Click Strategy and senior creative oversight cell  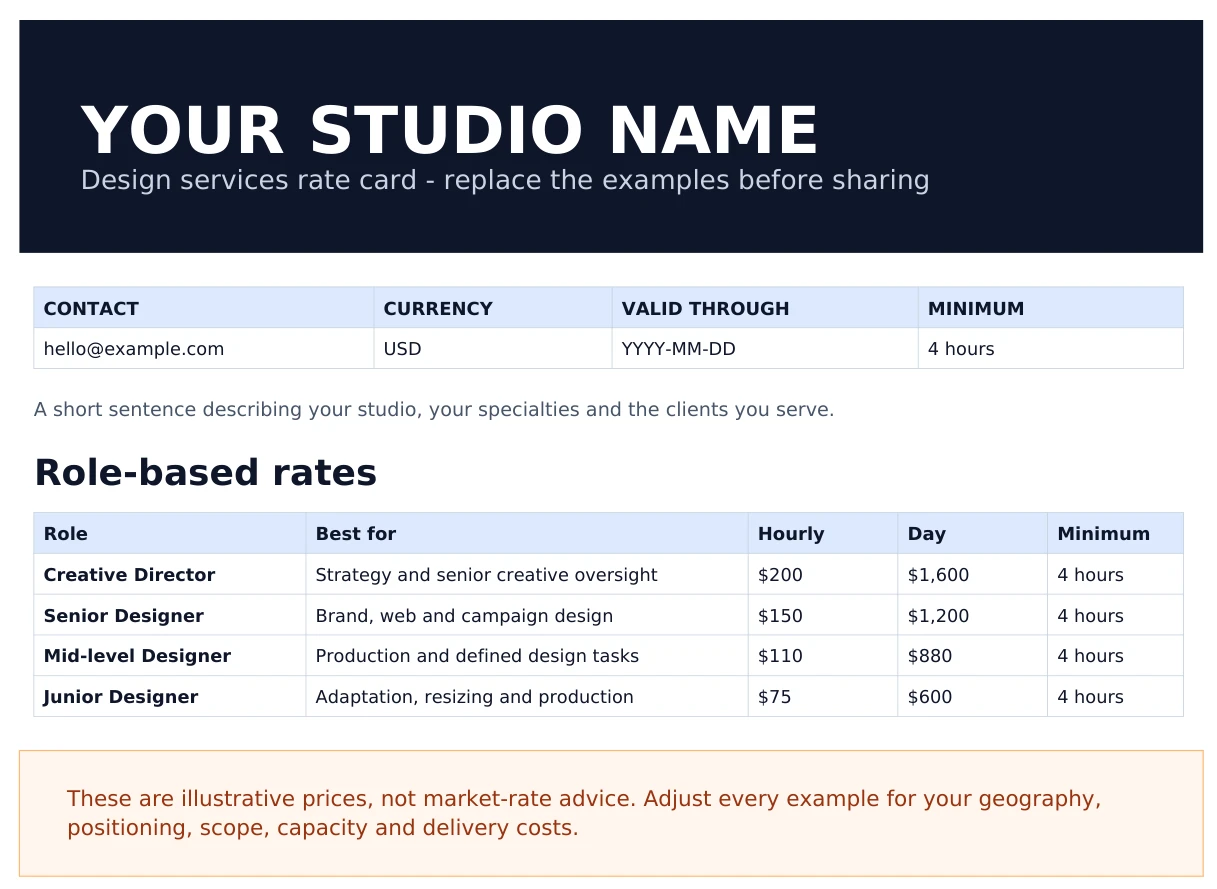[527, 575]
